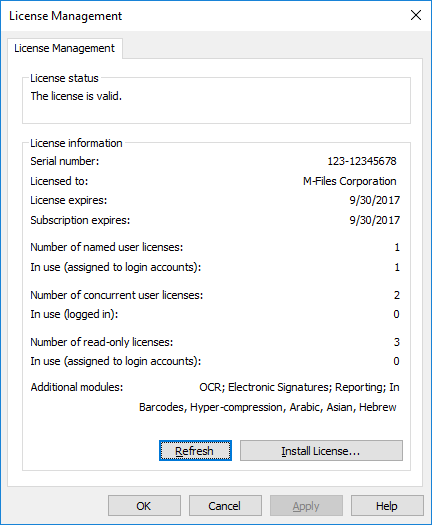This screenshot has width=432, height=525.
Task: Click 'The license is valid.' status text
Action: 76,96
